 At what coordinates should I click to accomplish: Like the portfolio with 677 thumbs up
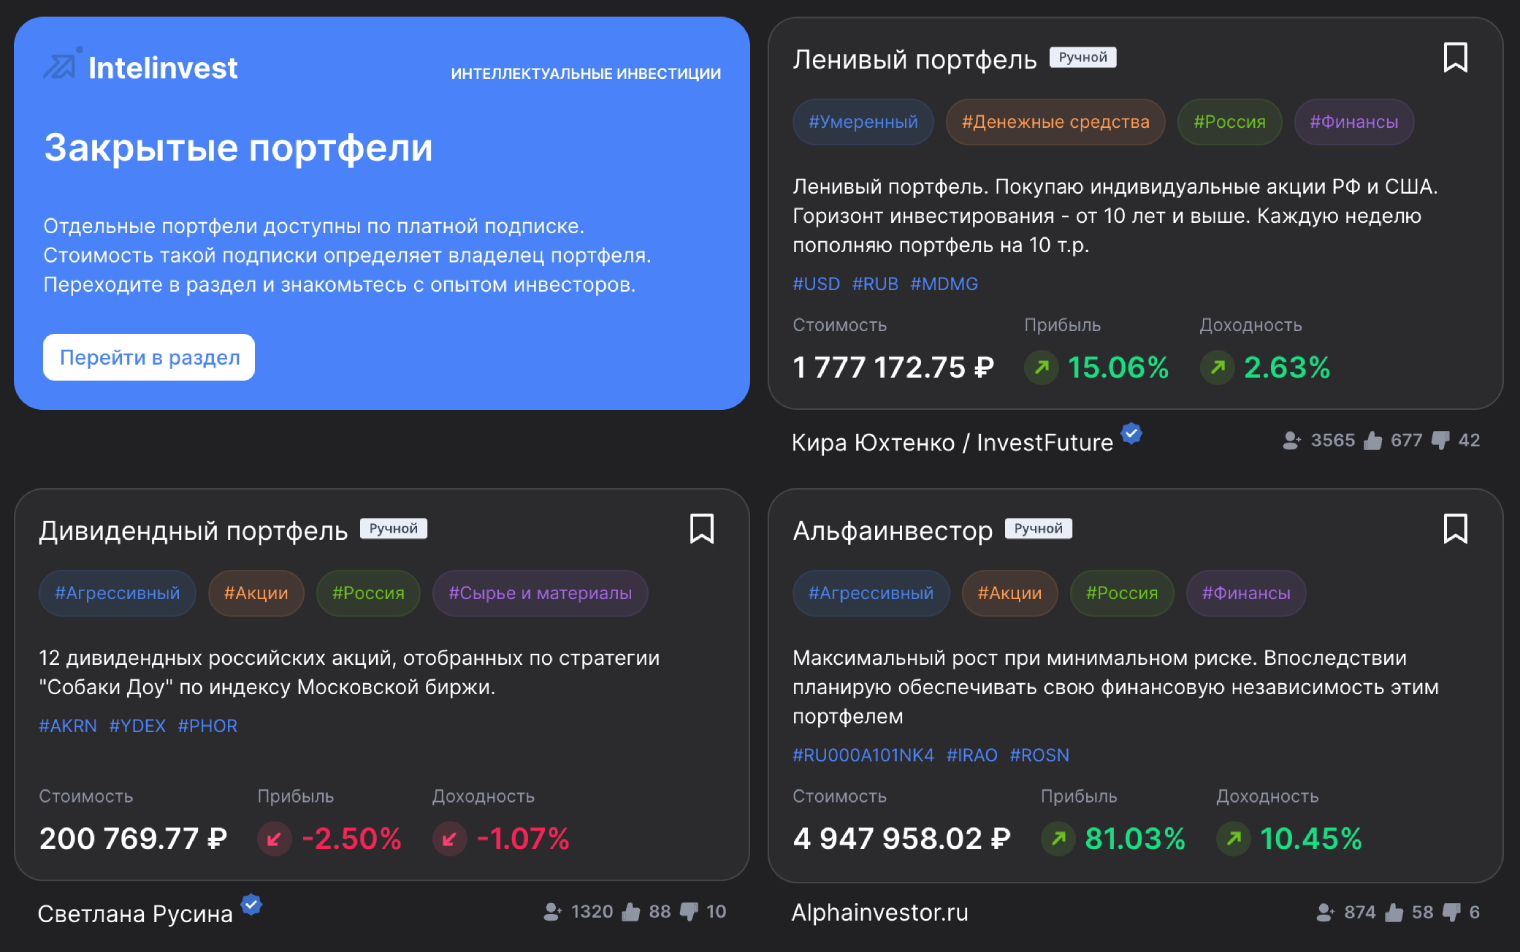coord(1372,440)
